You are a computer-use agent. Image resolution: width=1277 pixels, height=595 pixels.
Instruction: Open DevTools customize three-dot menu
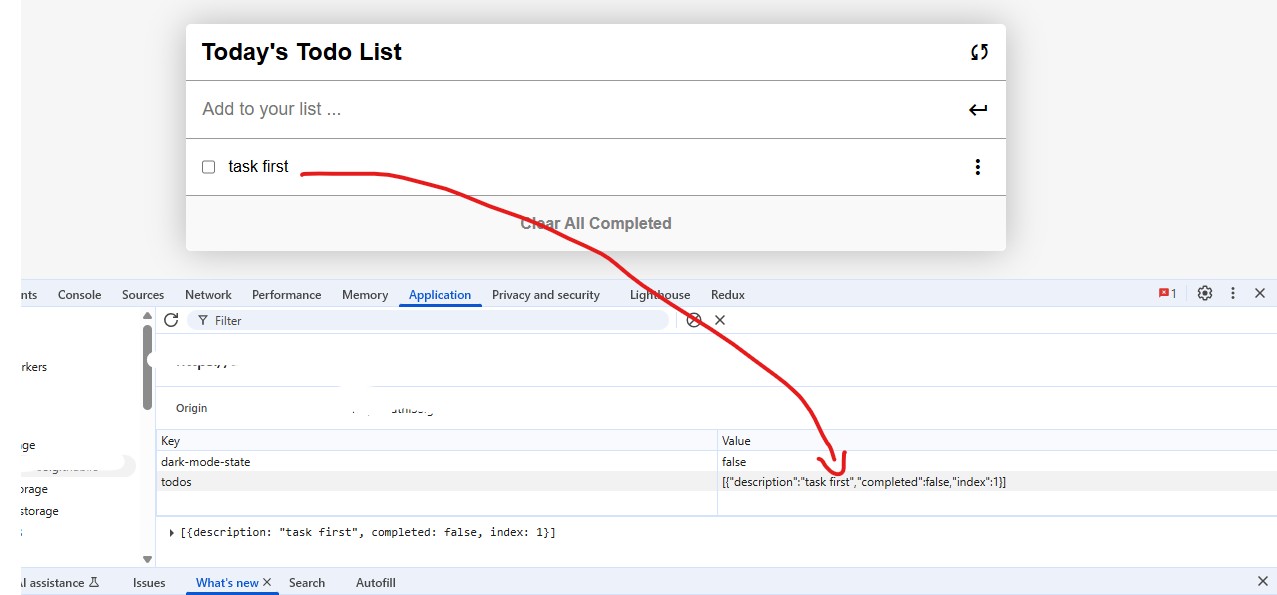(x=1233, y=293)
